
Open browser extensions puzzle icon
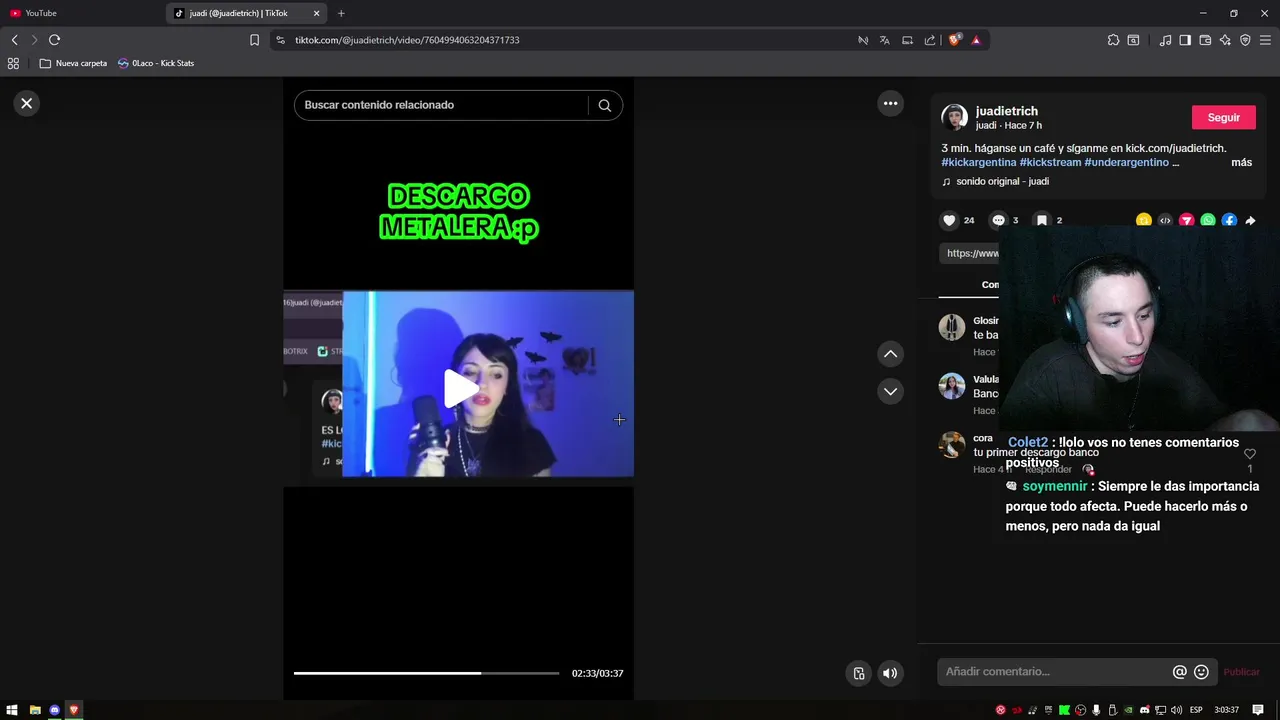click(1113, 40)
